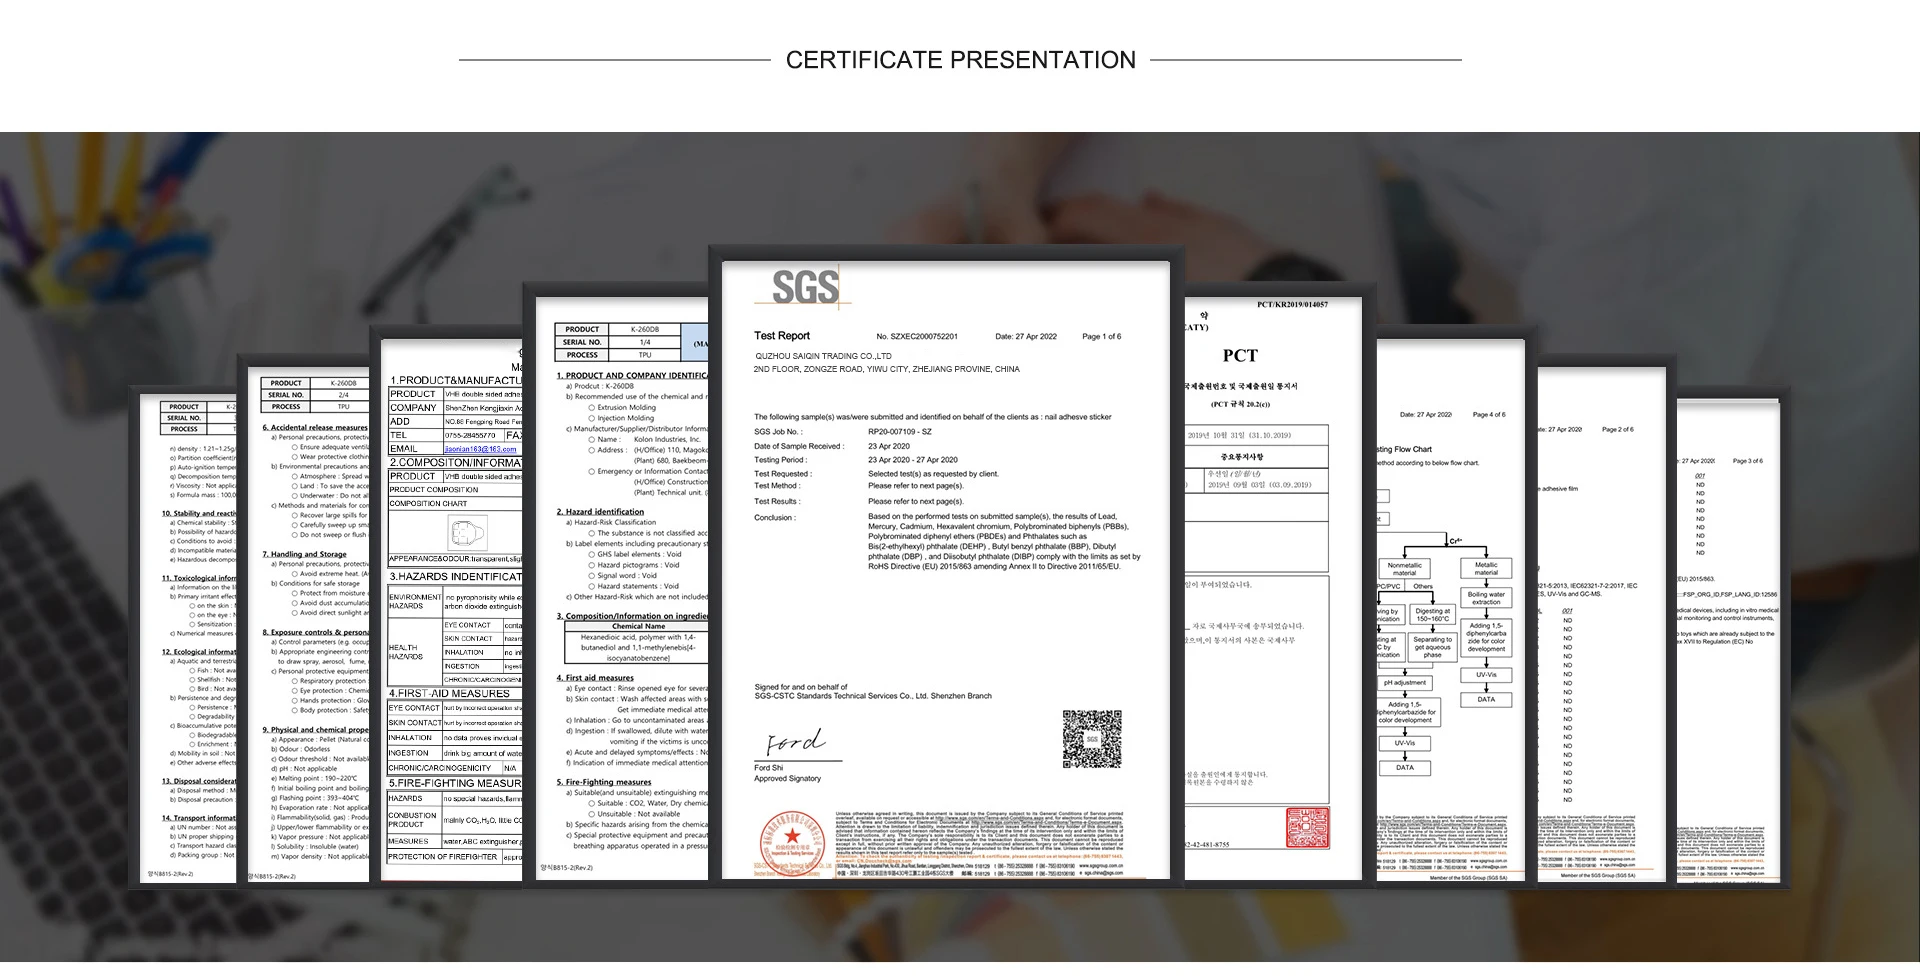Click QUZHOU SAIQIN TRADING CO.,LTD company name
This screenshot has height=980, width=1920.
(823, 356)
